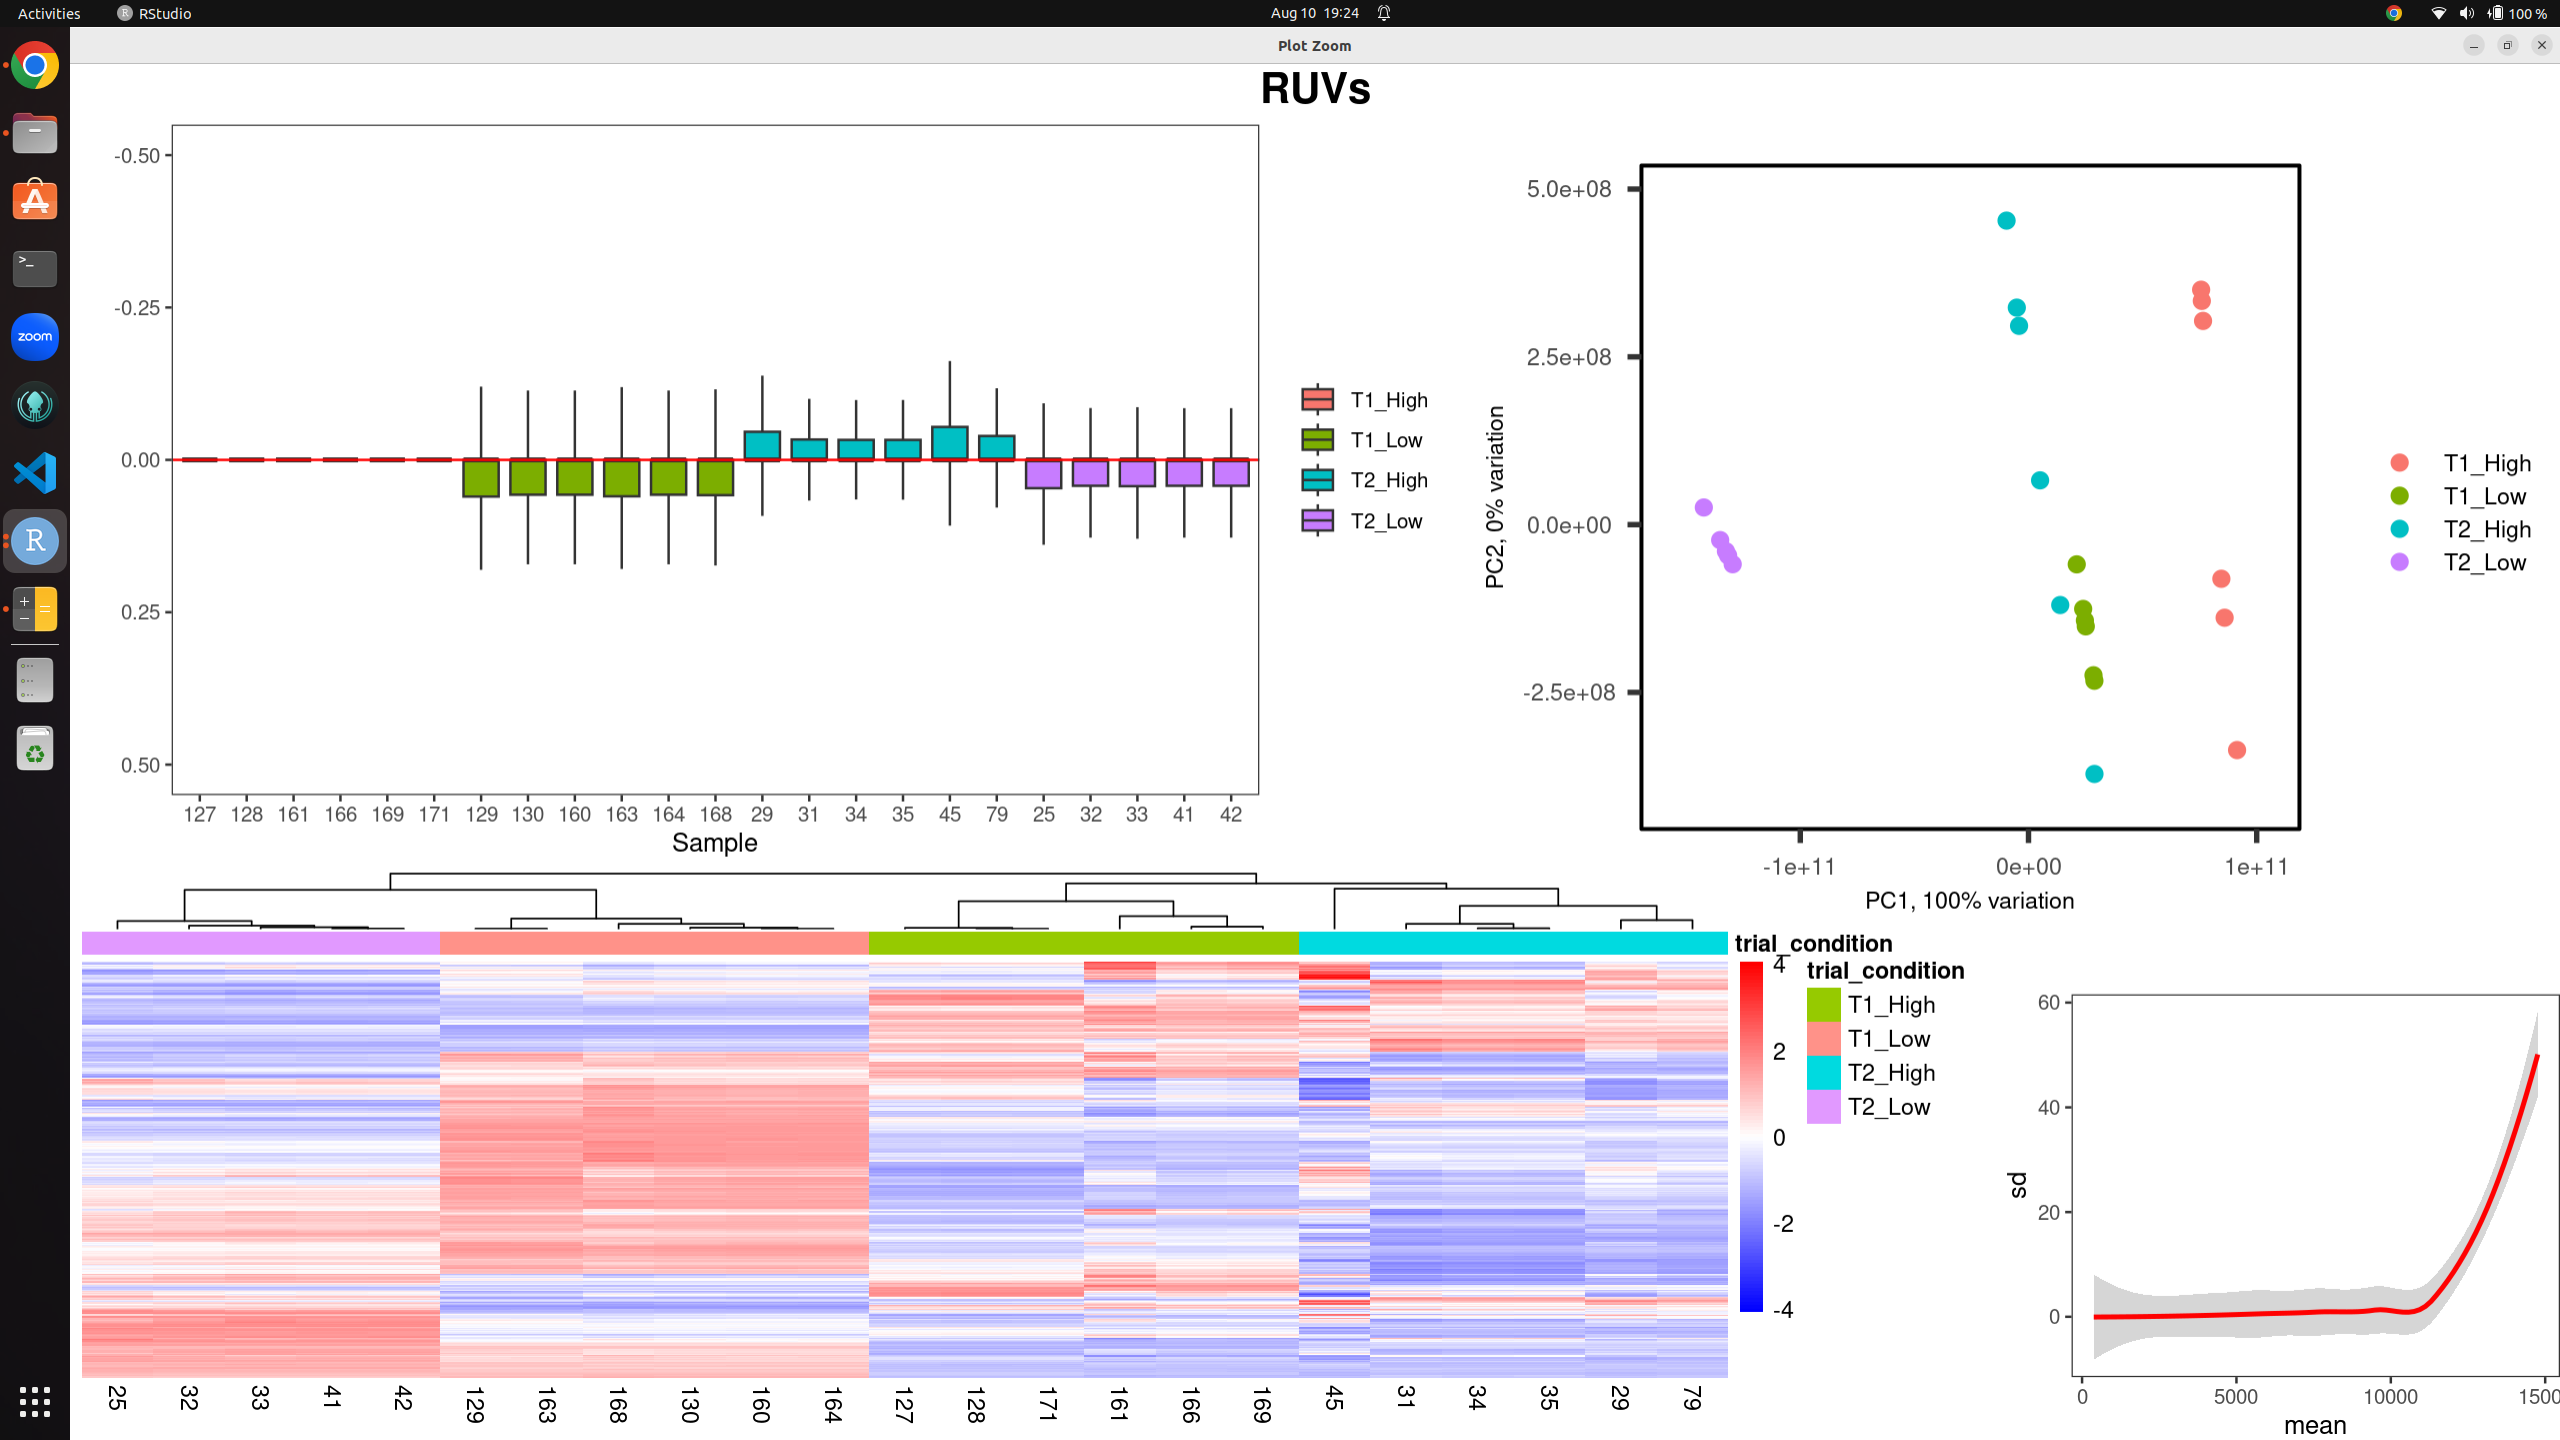The width and height of the screenshot is (2560, 1440).
Task: Launch Ubuntu Software from the dock
Action: [x=35, y=201]
